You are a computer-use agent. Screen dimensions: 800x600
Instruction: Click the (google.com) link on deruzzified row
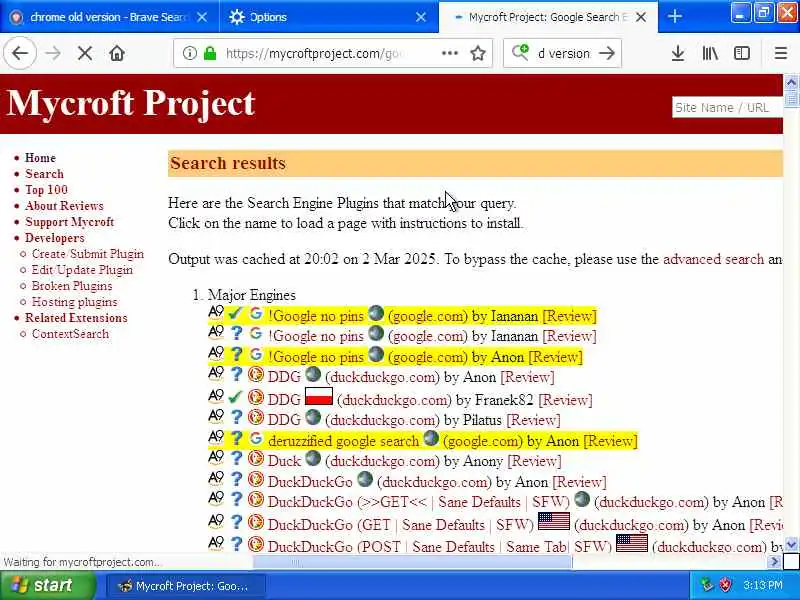483,441
